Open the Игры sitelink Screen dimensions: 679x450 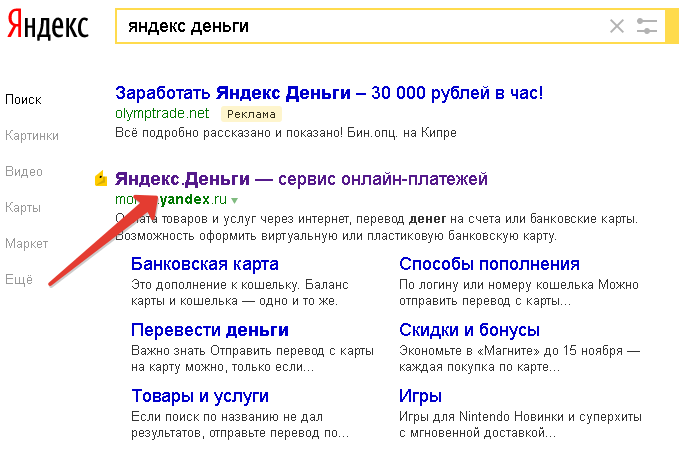click(x=420, y=396)
